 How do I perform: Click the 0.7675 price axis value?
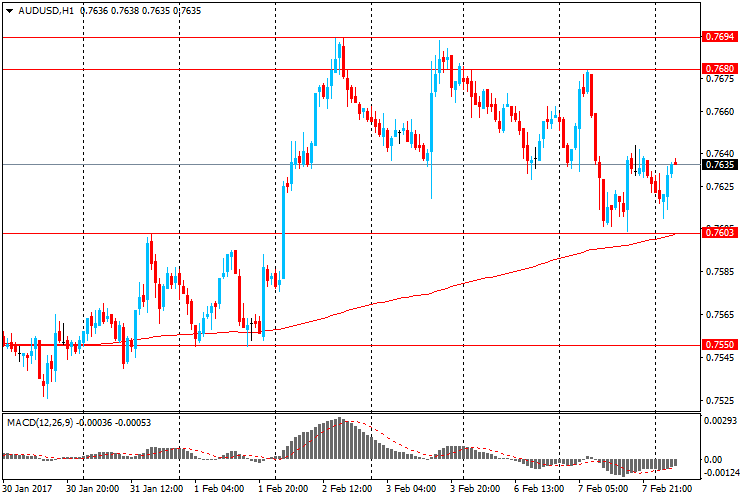pyautogui.click(x=720, y=79)
